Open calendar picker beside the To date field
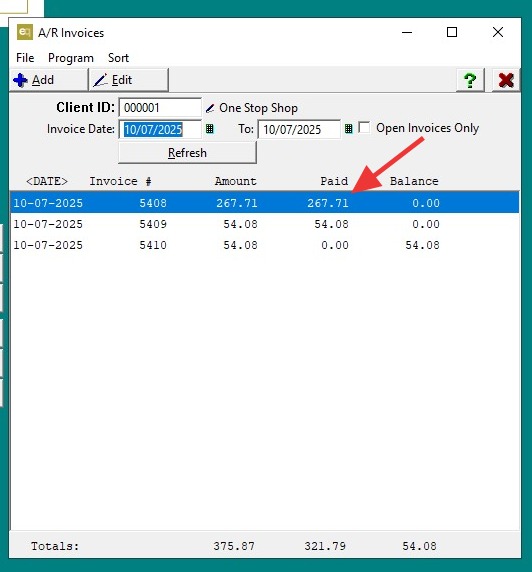This screenshot has width=532, height=572. [348, 129]
